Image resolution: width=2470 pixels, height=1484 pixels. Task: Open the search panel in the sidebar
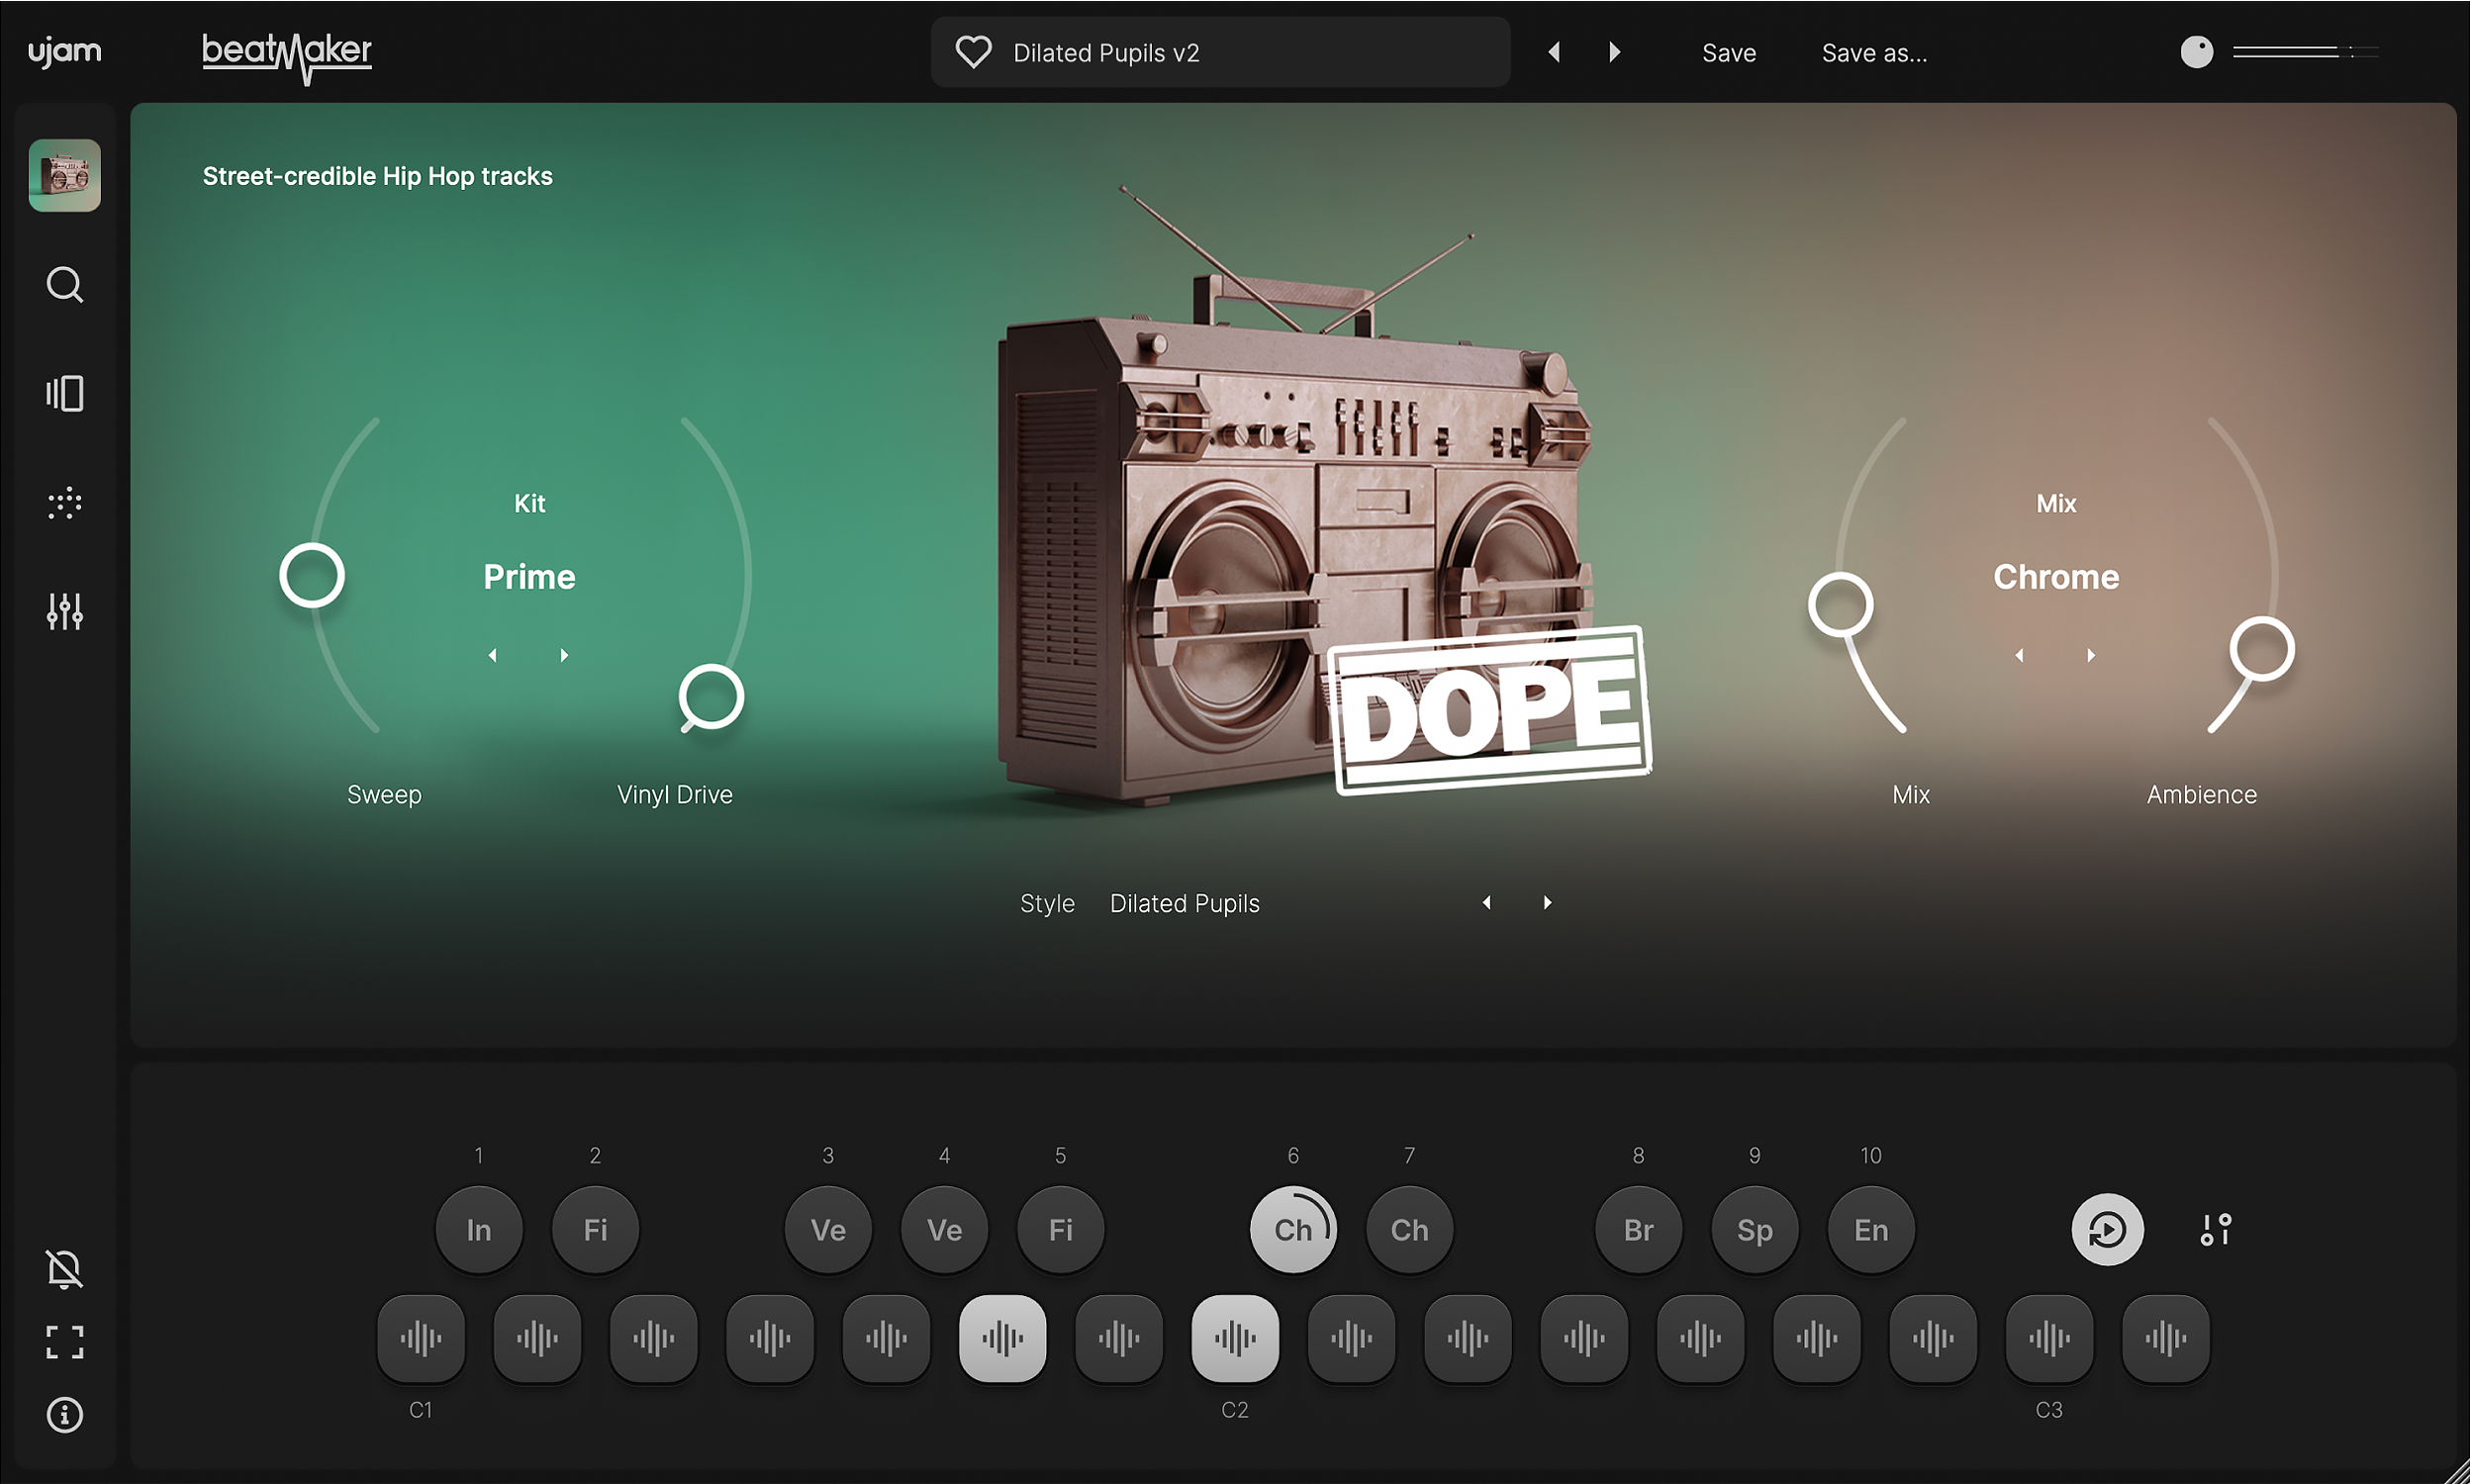tap(64, 285)
